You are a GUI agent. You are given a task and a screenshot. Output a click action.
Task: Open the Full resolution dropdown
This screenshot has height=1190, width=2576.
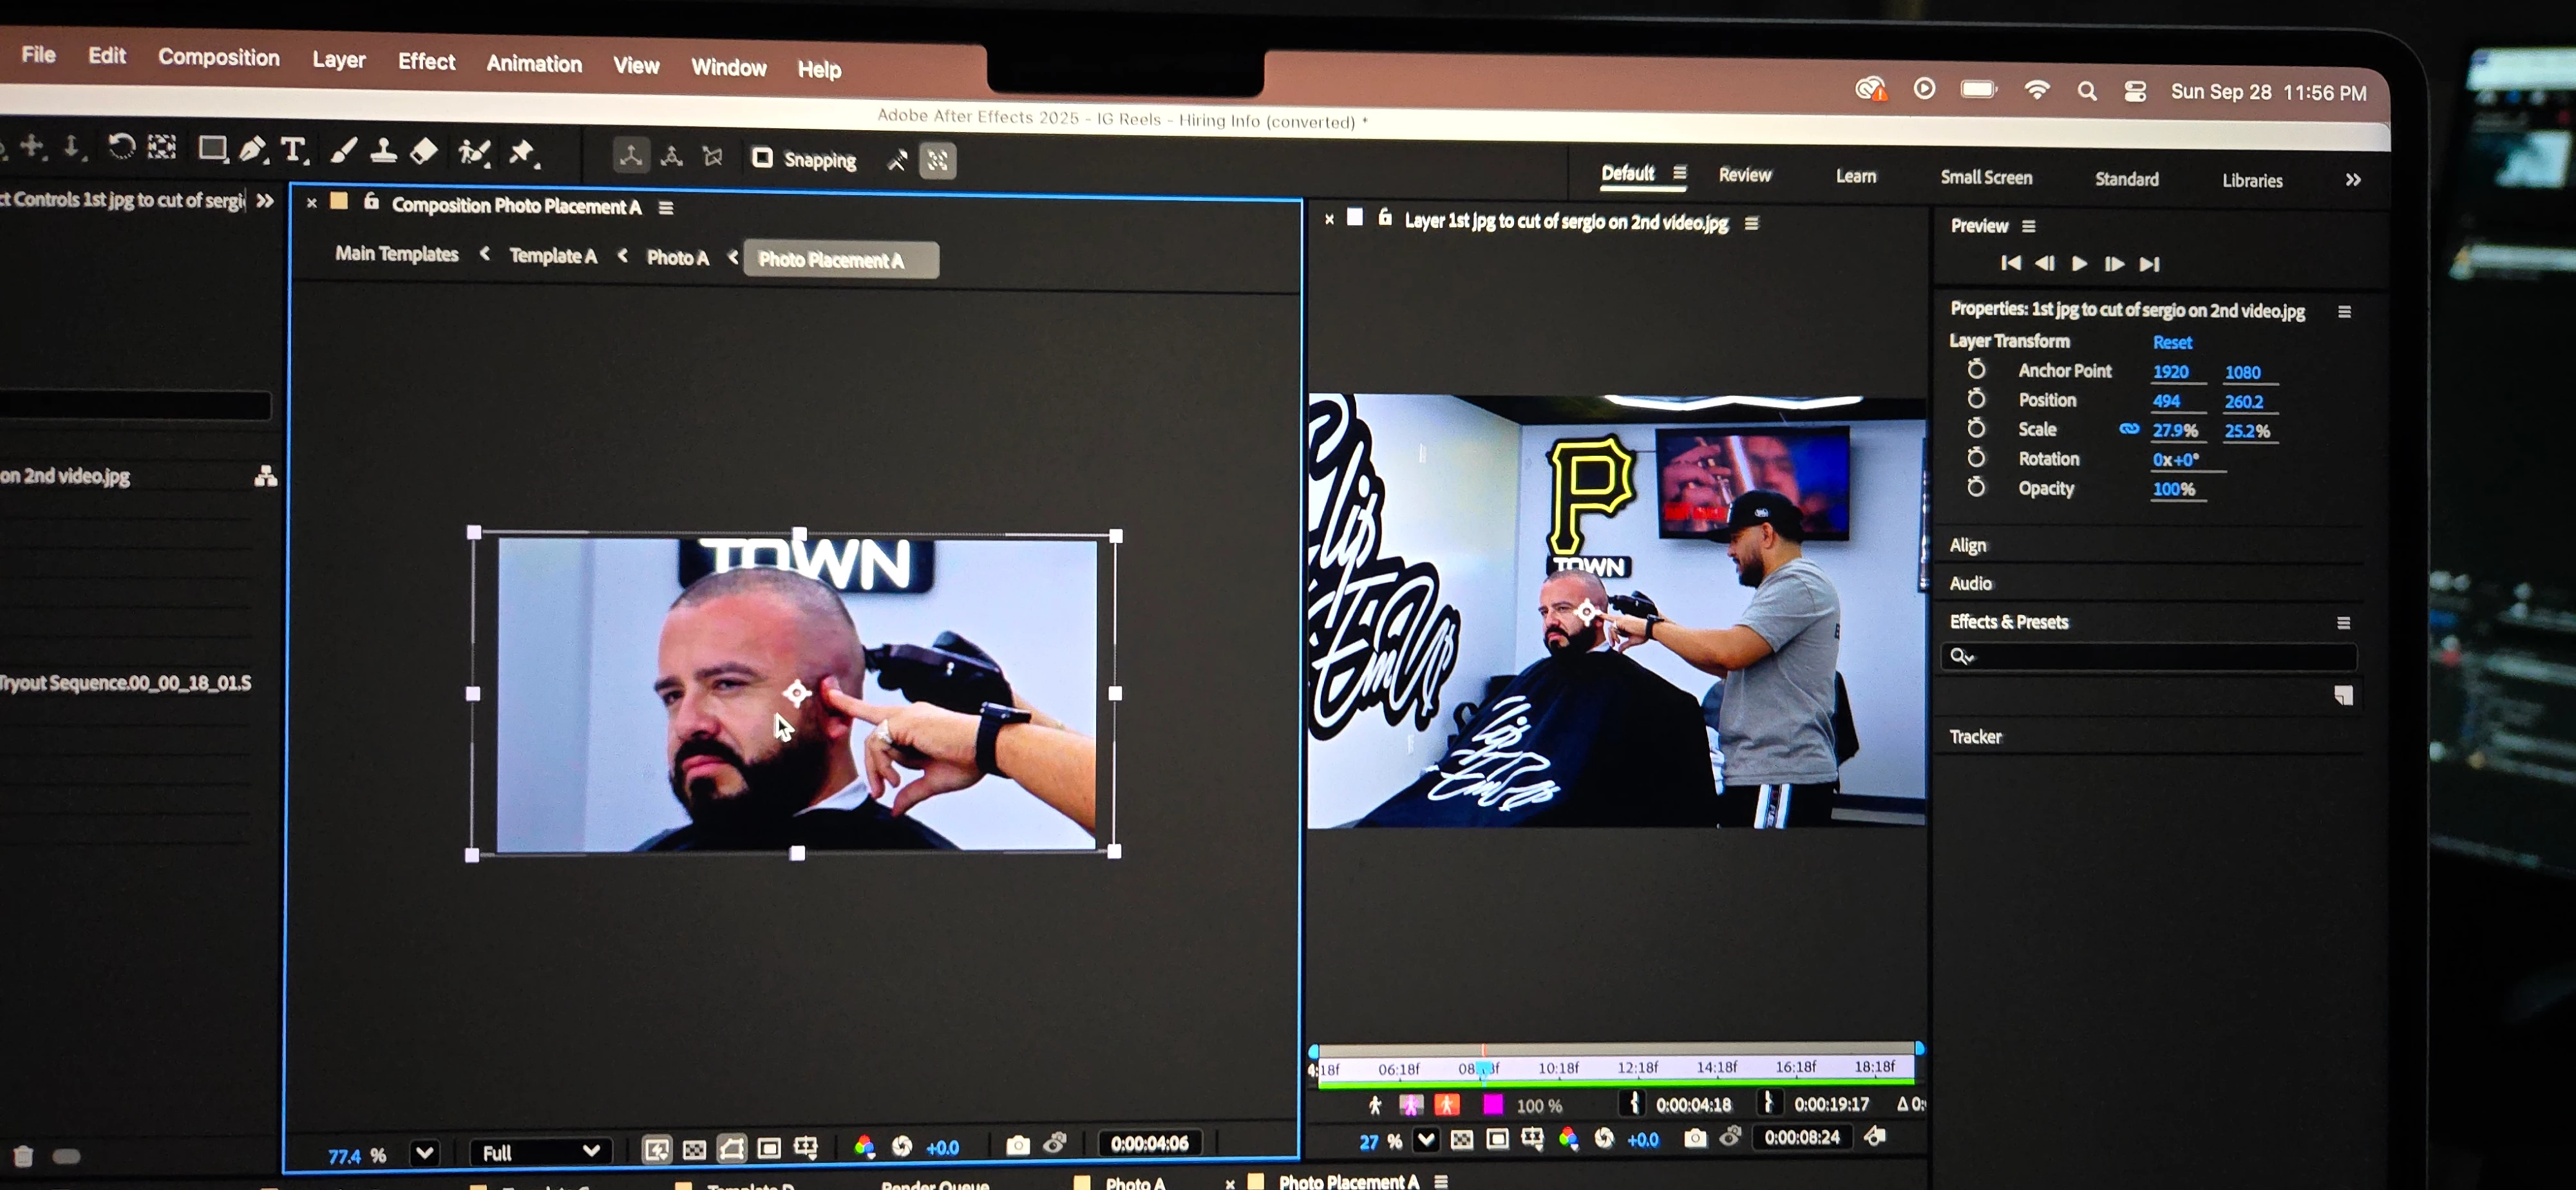(540, 1152)
